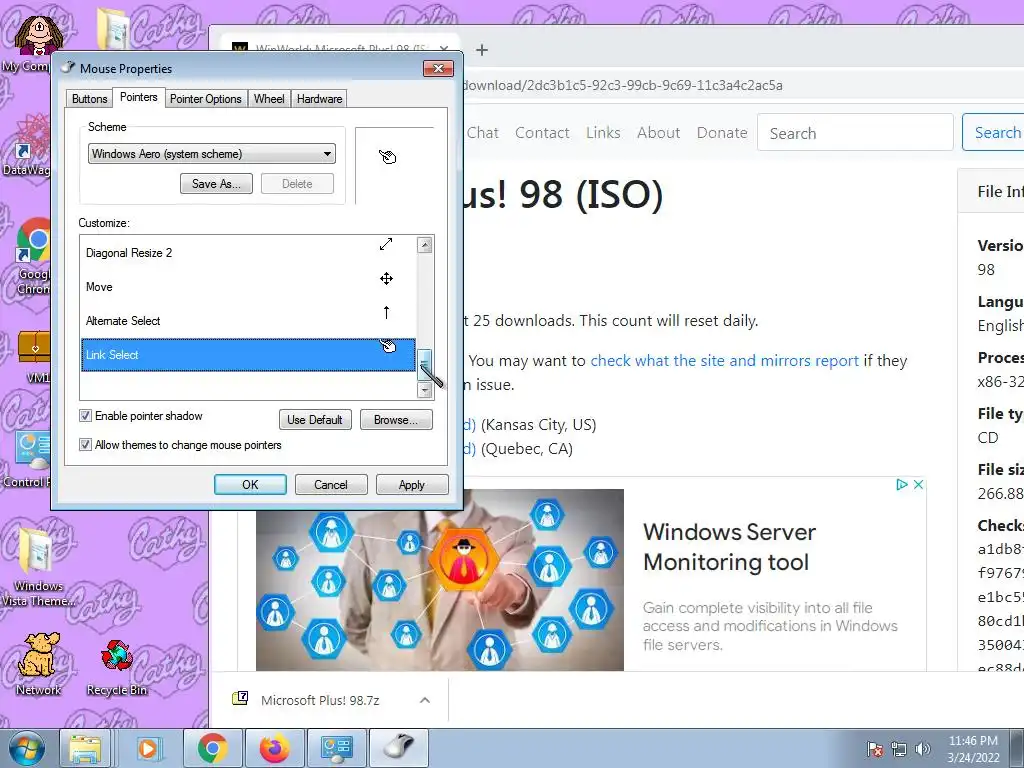Switch to the Control Panel taskbar item
This screenshot has width=1024, height=768.
pyautogui.click(x=337, y=748)
